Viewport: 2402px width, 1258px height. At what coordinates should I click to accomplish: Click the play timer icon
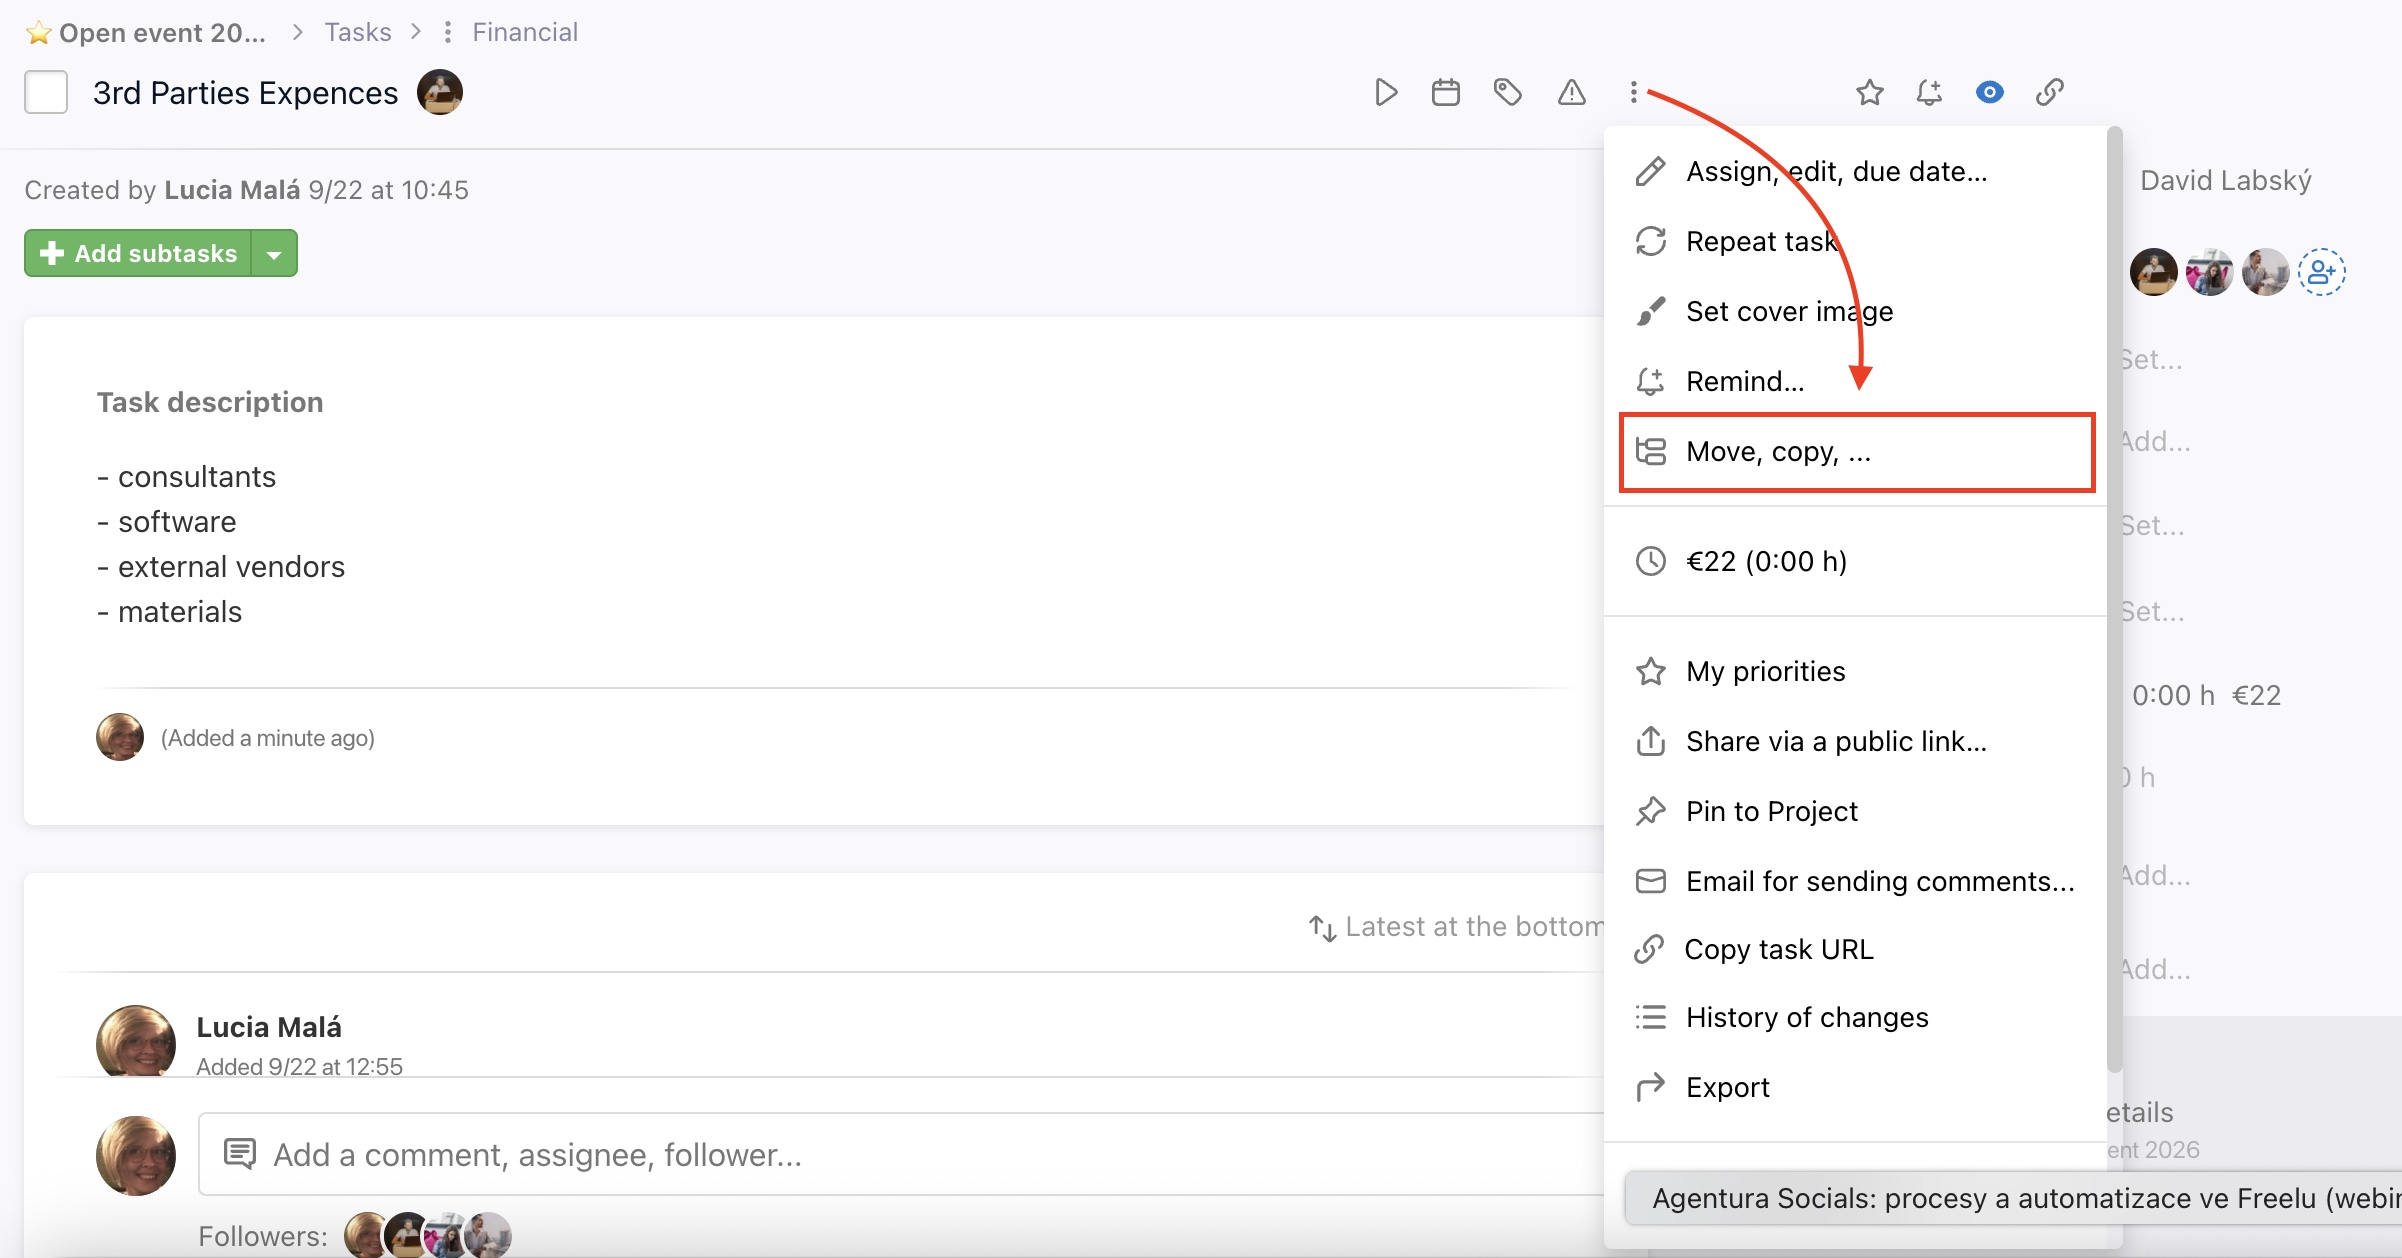coord(1385,93)
